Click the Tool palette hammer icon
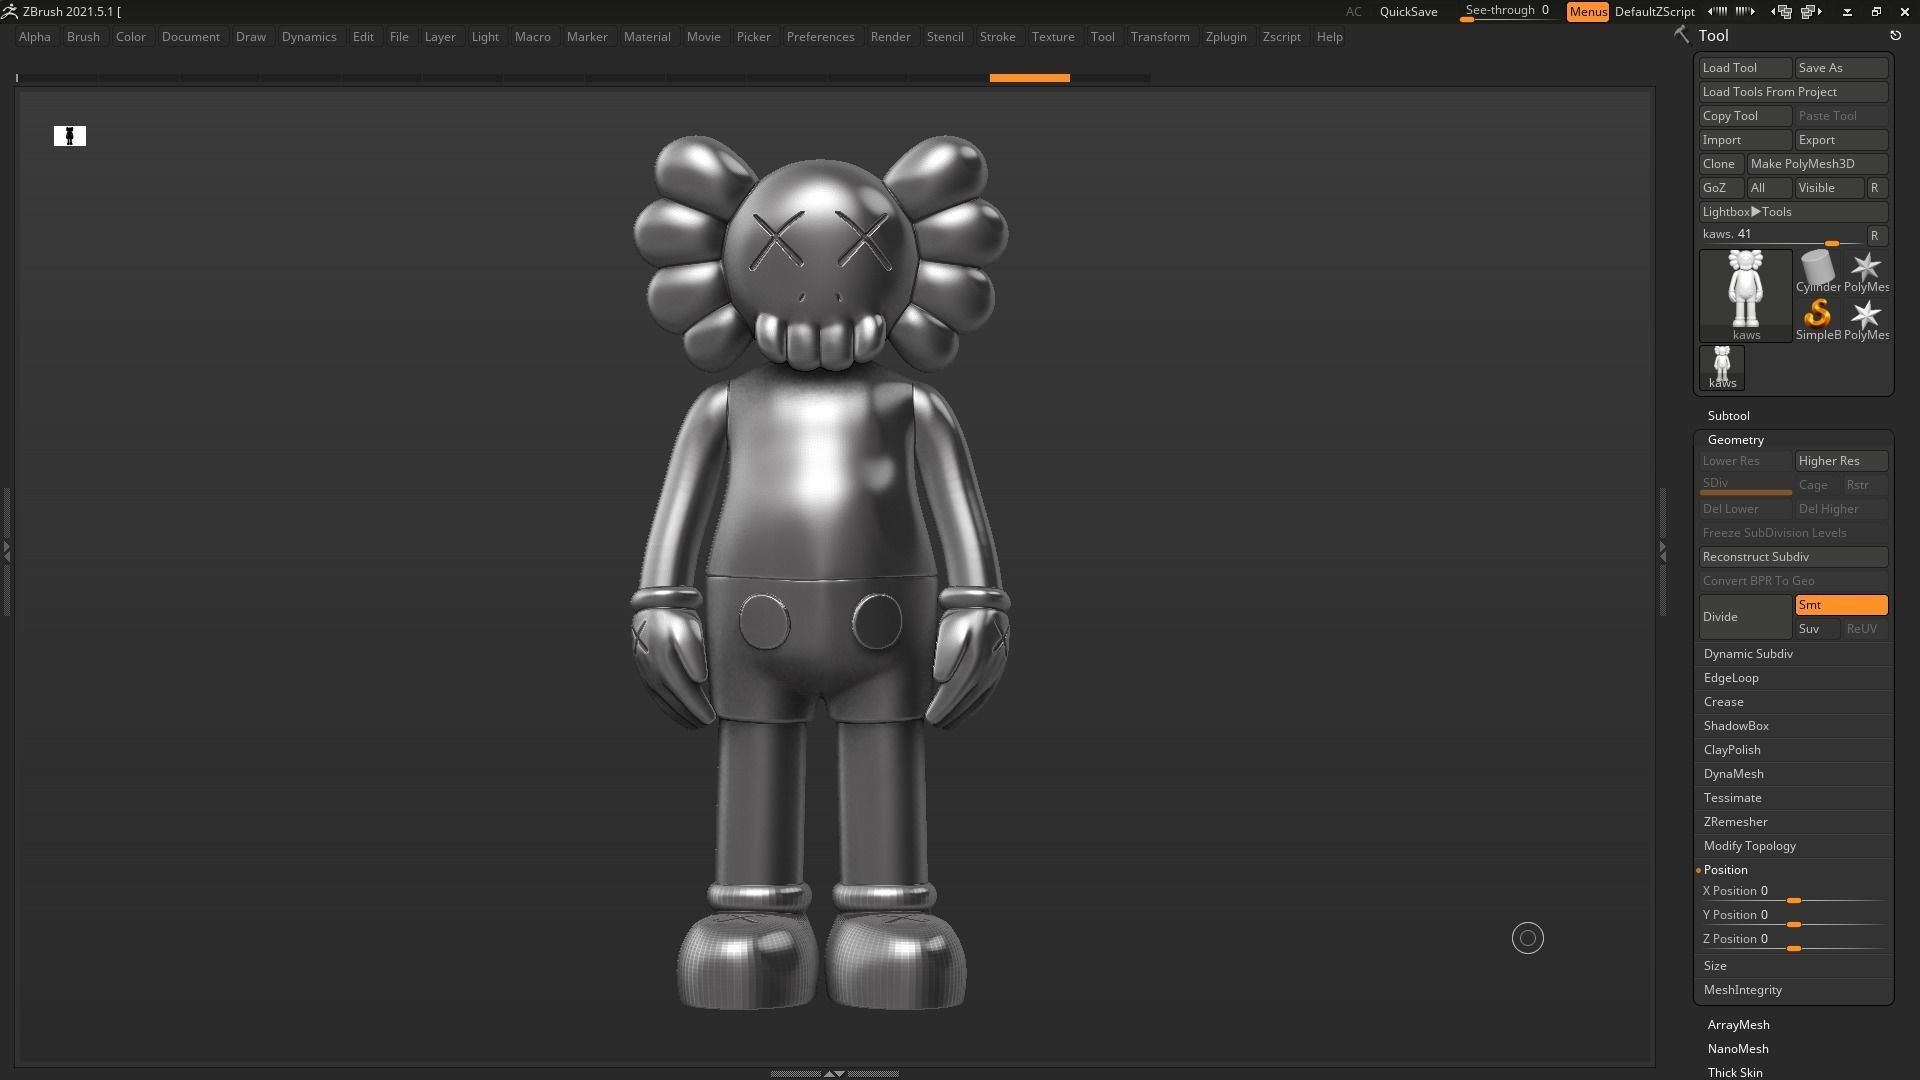 point(1681,35)
